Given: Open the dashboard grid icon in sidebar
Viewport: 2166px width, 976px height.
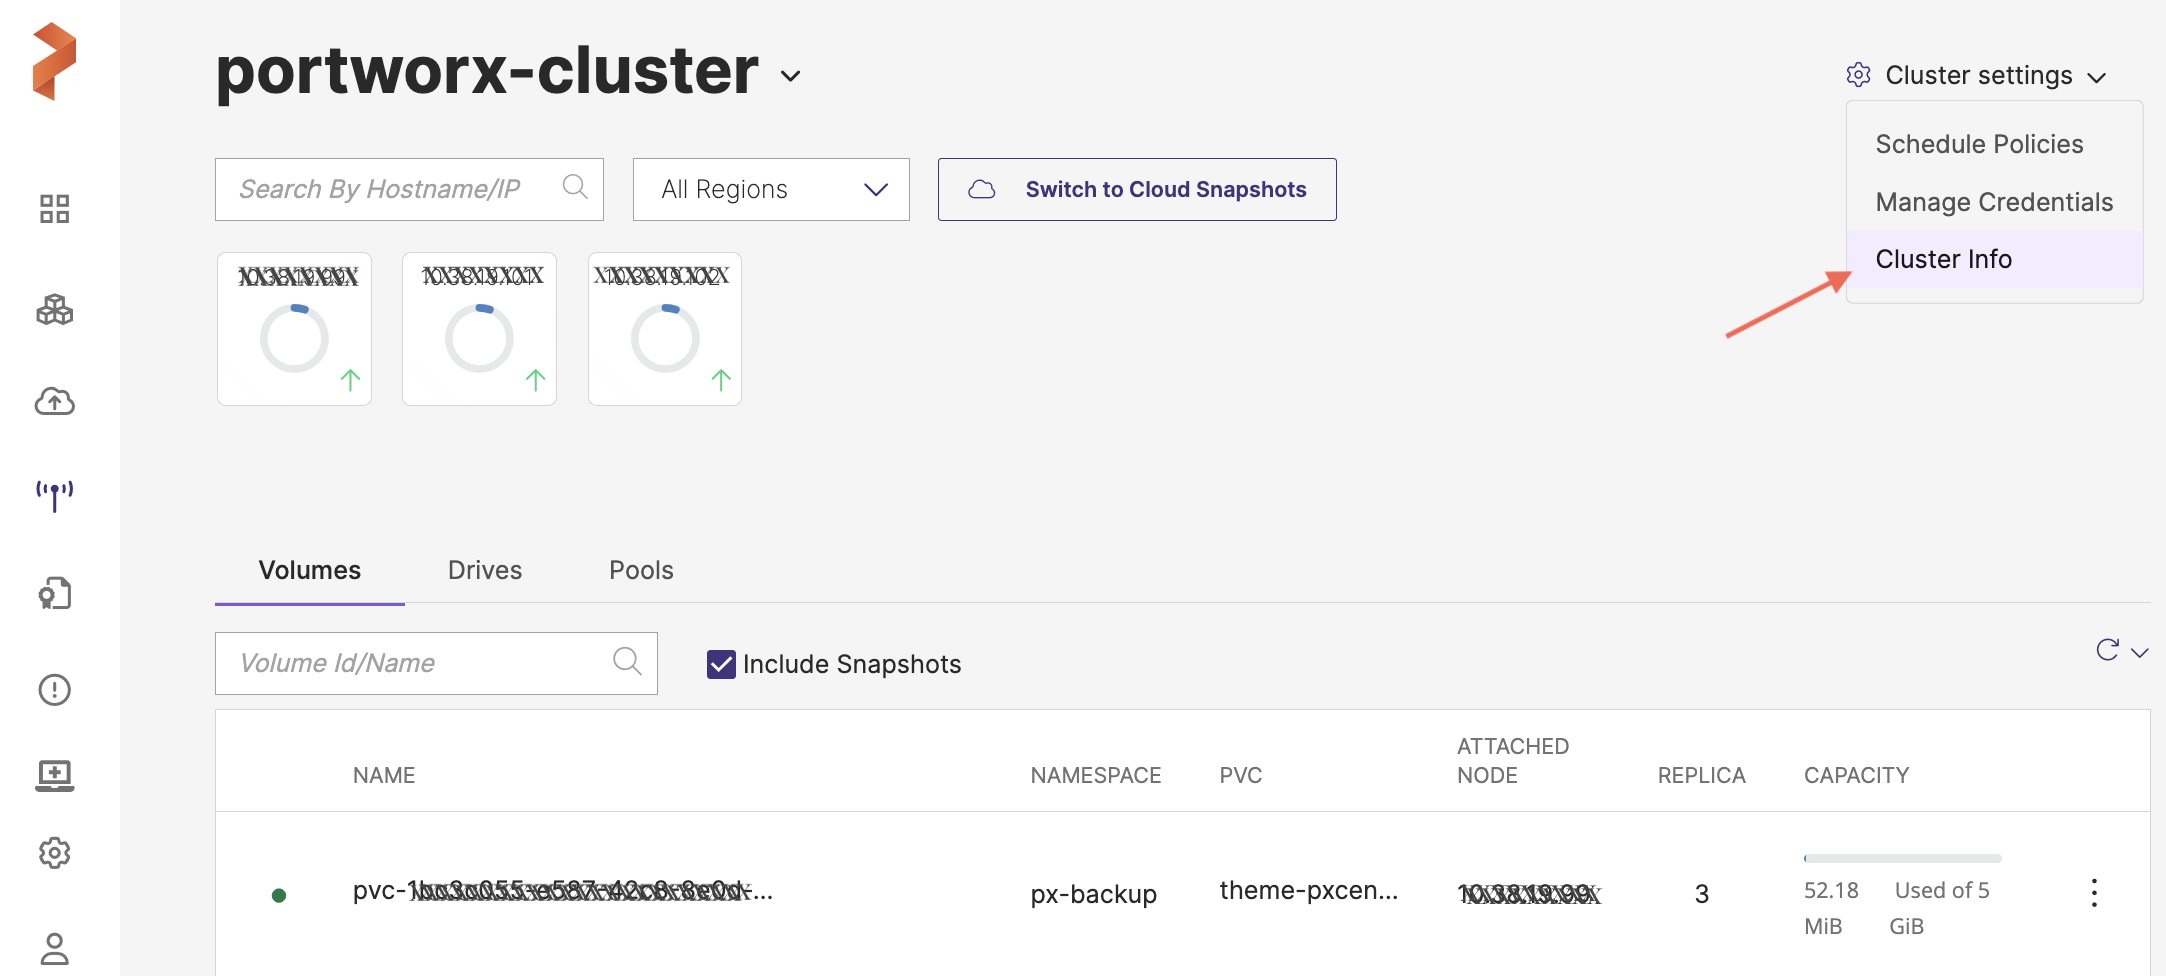Looking at the screenshot, I should point(54,209).
